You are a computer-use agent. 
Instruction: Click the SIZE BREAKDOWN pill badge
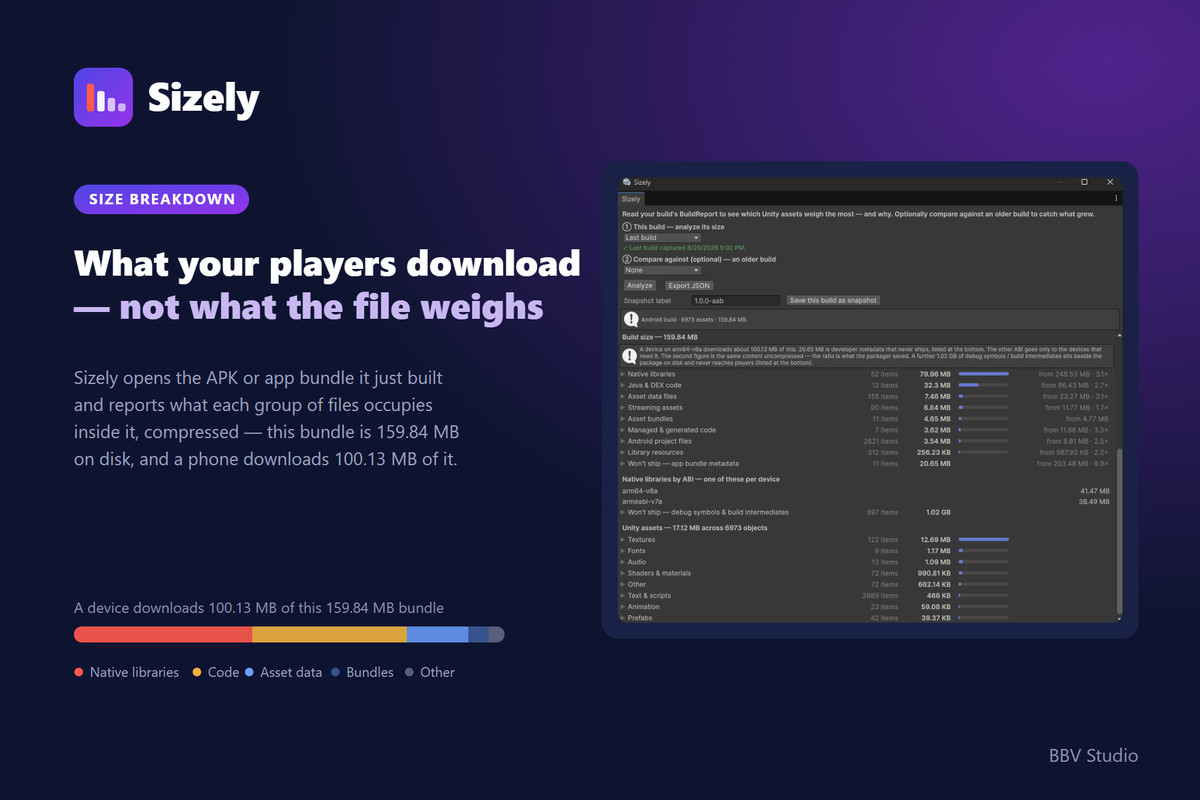tap(161, 199)
